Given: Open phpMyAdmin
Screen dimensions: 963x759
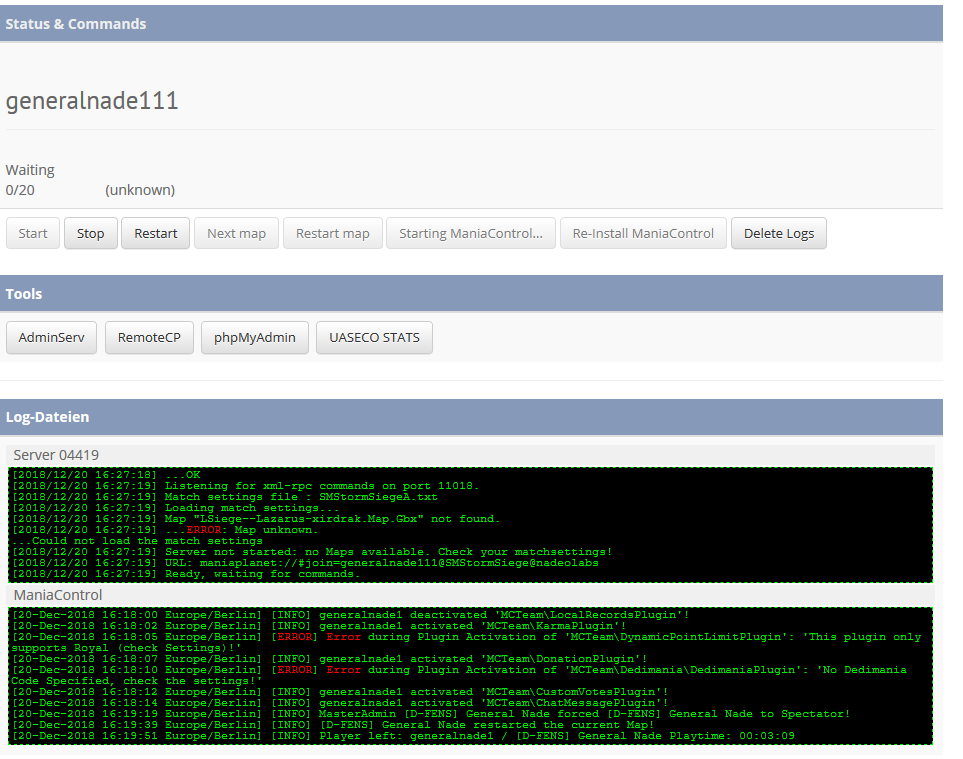Looking at the screenshot, I should [x=255, y=338].
